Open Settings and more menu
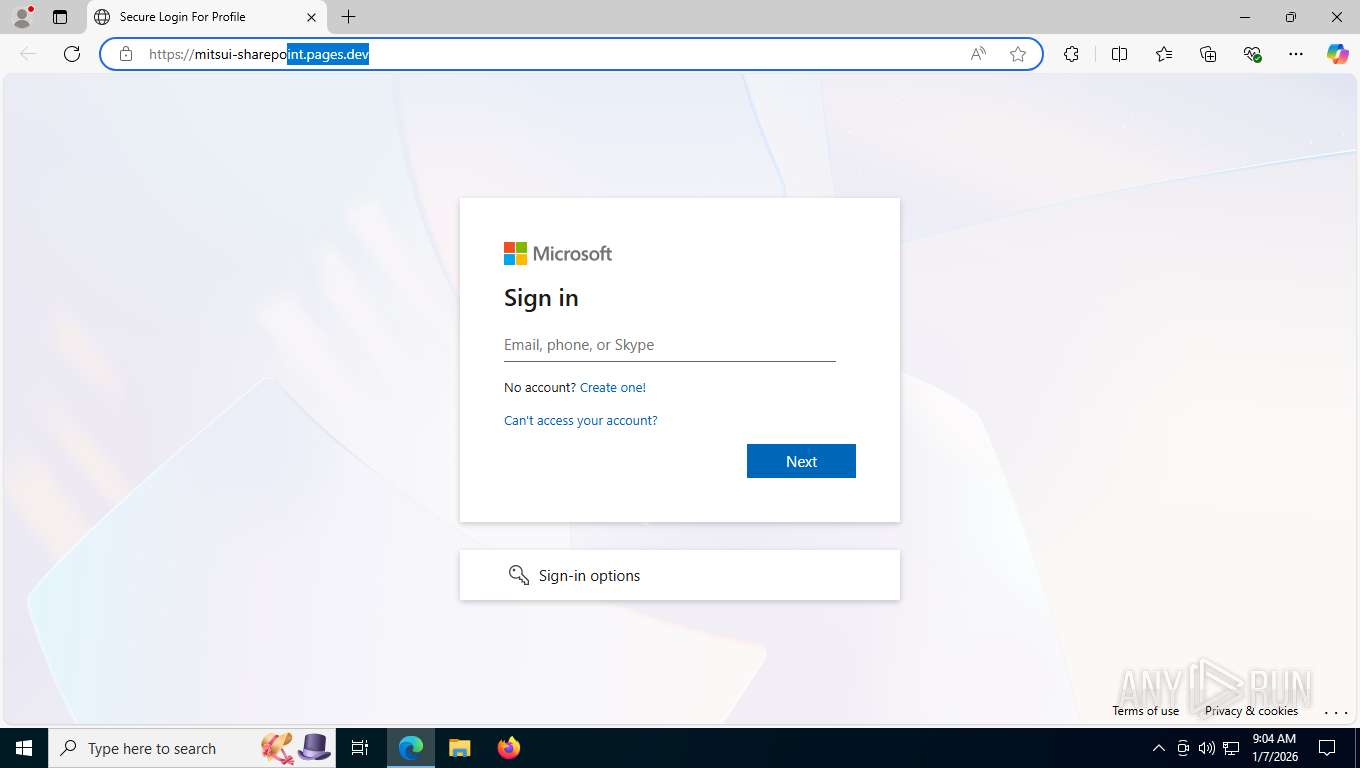 pyautogui.click(x=1296, y=54)
